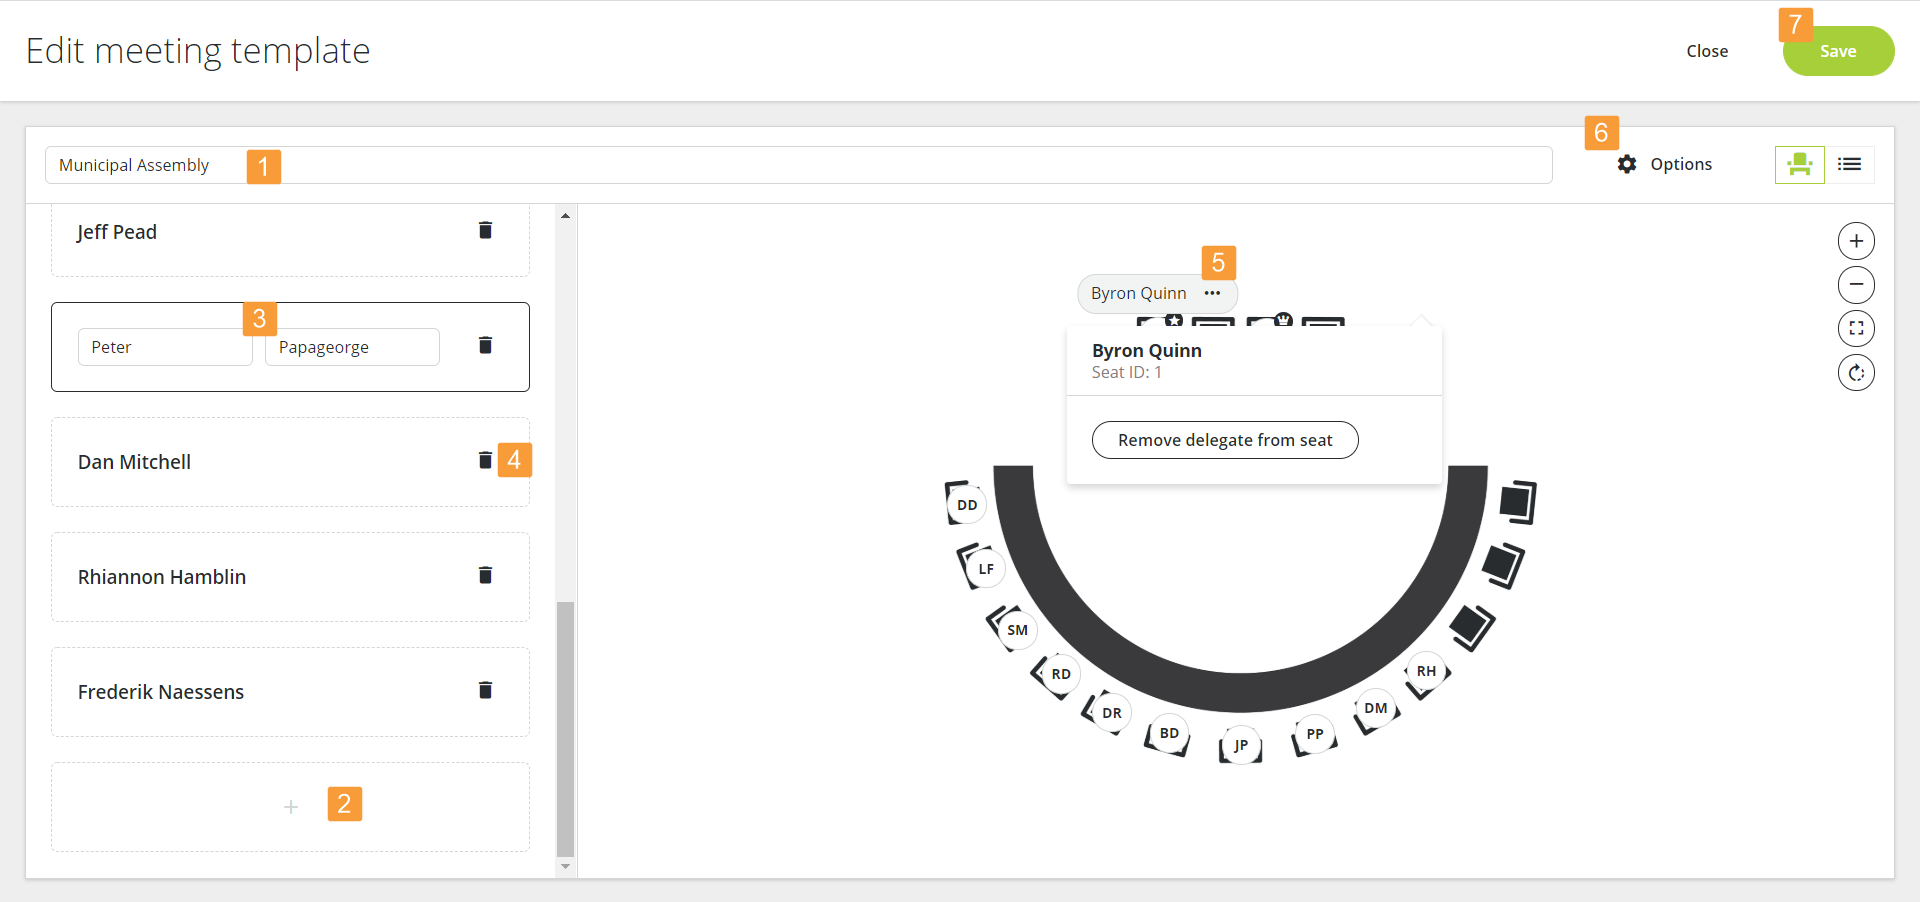Rotate the seating layout view
Viewport: 1920px width, 902px height.
click(1856, 373)
